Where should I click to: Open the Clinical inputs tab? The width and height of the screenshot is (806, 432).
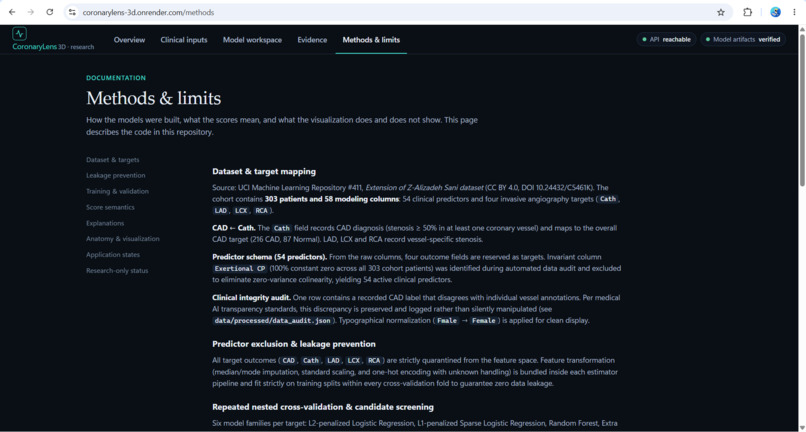[184, 40]
